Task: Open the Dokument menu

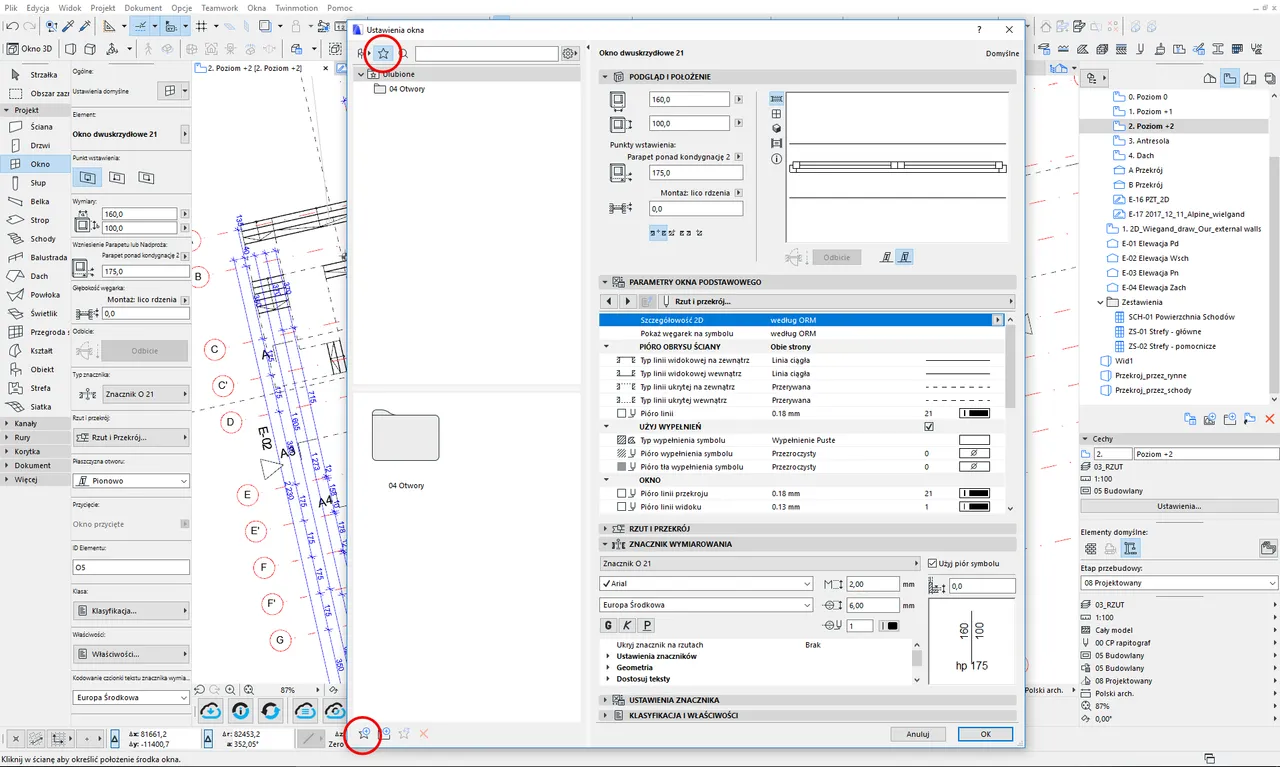Action: pyautogui.click(x=143, y=7)
